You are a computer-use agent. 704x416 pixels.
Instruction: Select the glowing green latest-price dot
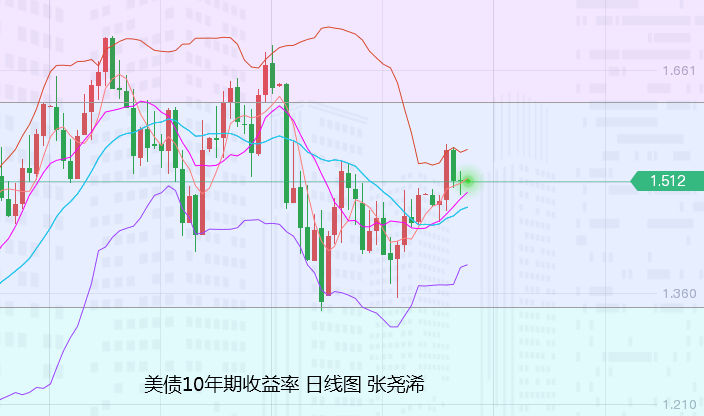click(x=468, y=181)
